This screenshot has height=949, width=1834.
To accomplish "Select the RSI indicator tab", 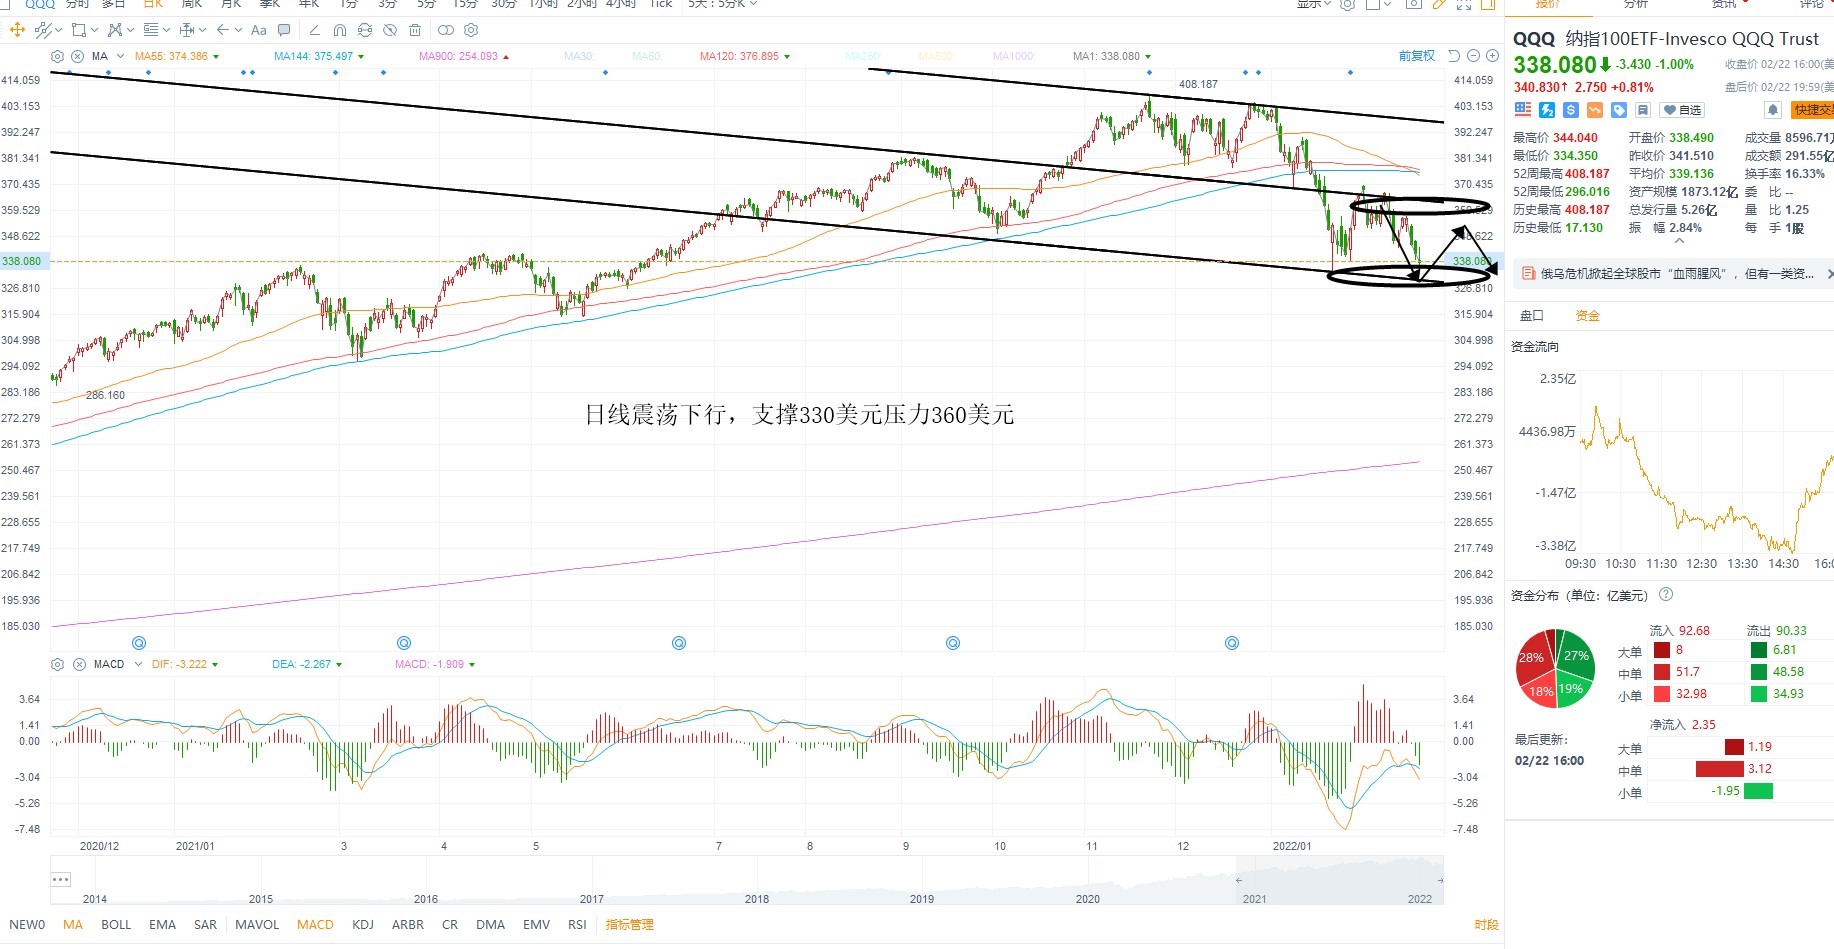I will 577,925.
